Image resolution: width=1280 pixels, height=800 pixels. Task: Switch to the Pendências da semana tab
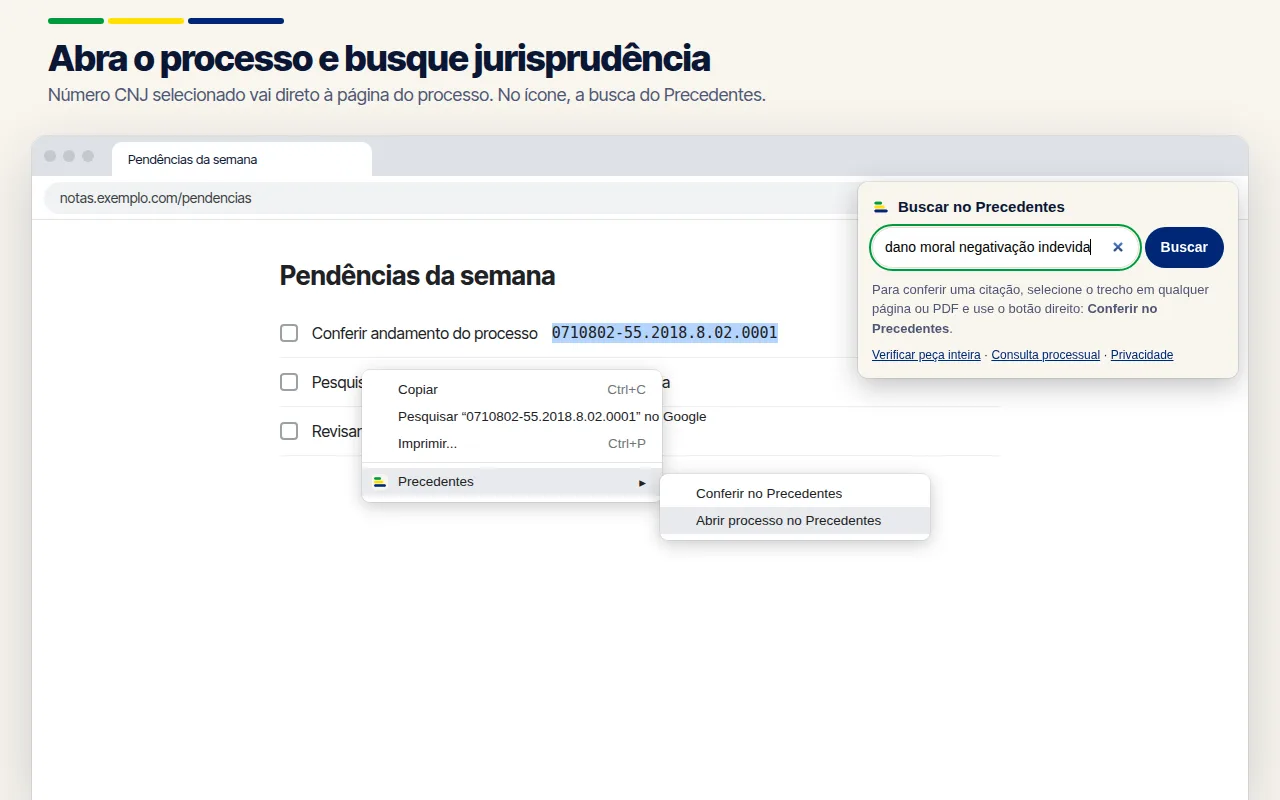point(242,160)
